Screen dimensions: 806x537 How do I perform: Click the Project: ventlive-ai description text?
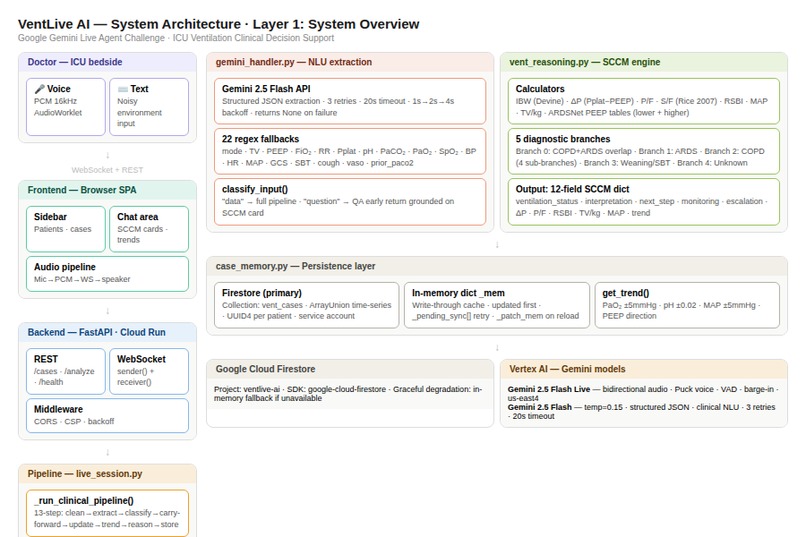click(348, 394)
